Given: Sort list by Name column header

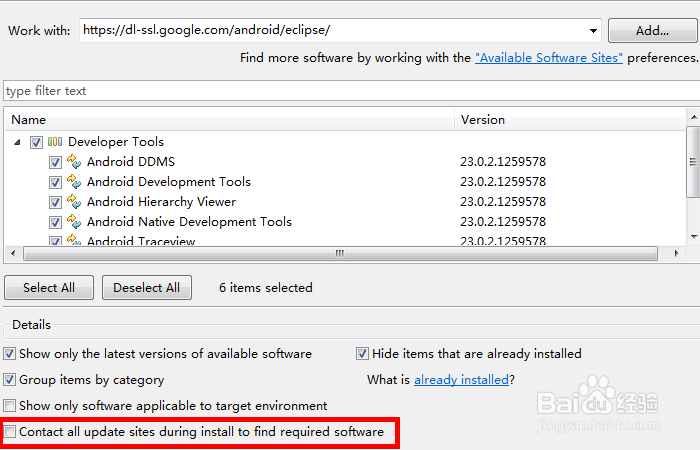Looking at the screenshot, I should [230, 120].
